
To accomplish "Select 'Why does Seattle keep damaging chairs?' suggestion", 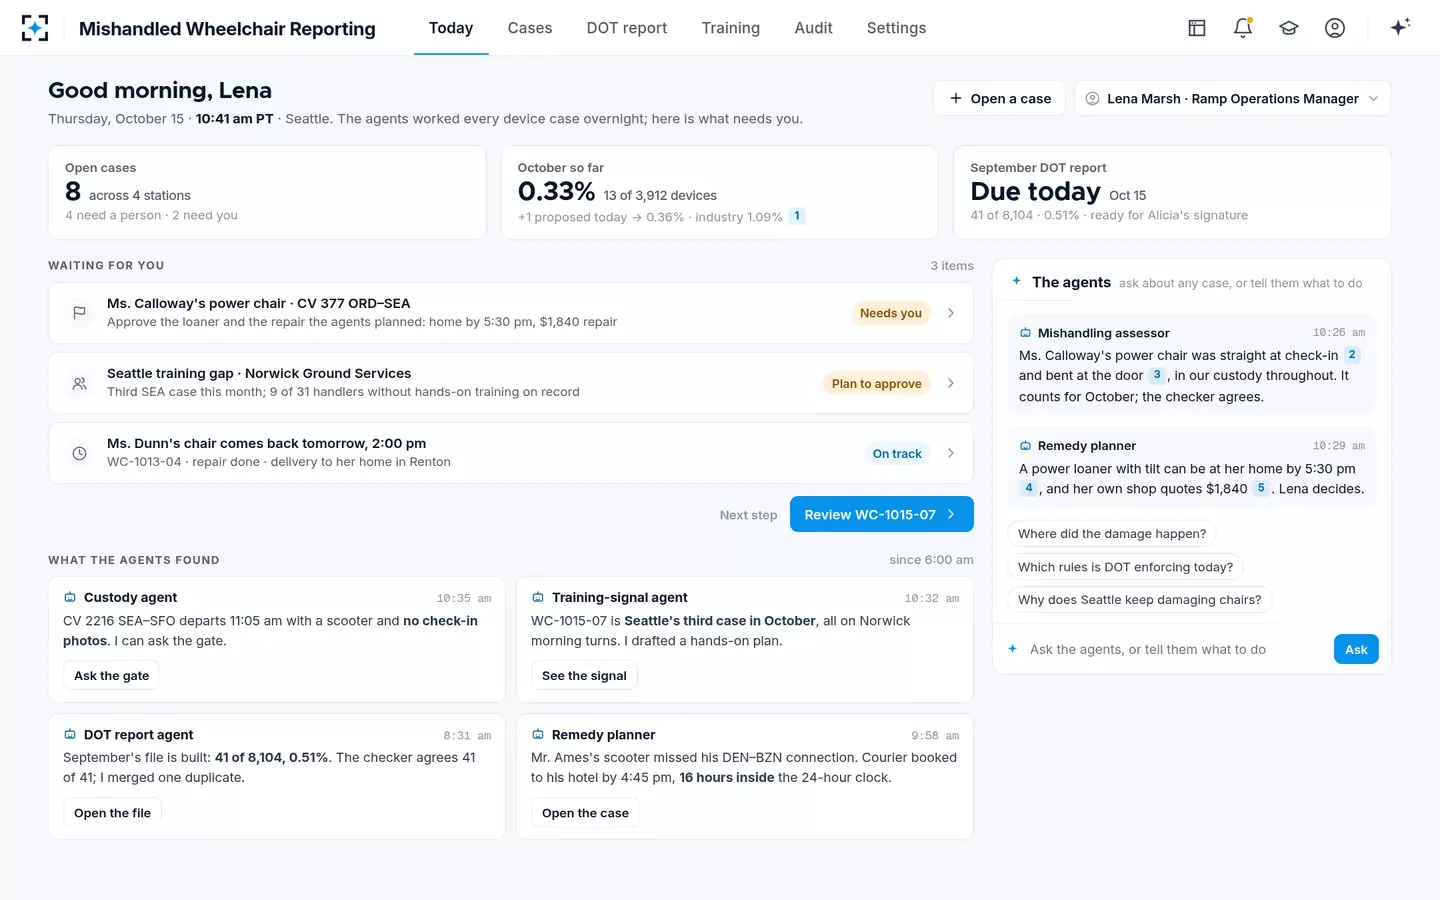I will 1140,599.
